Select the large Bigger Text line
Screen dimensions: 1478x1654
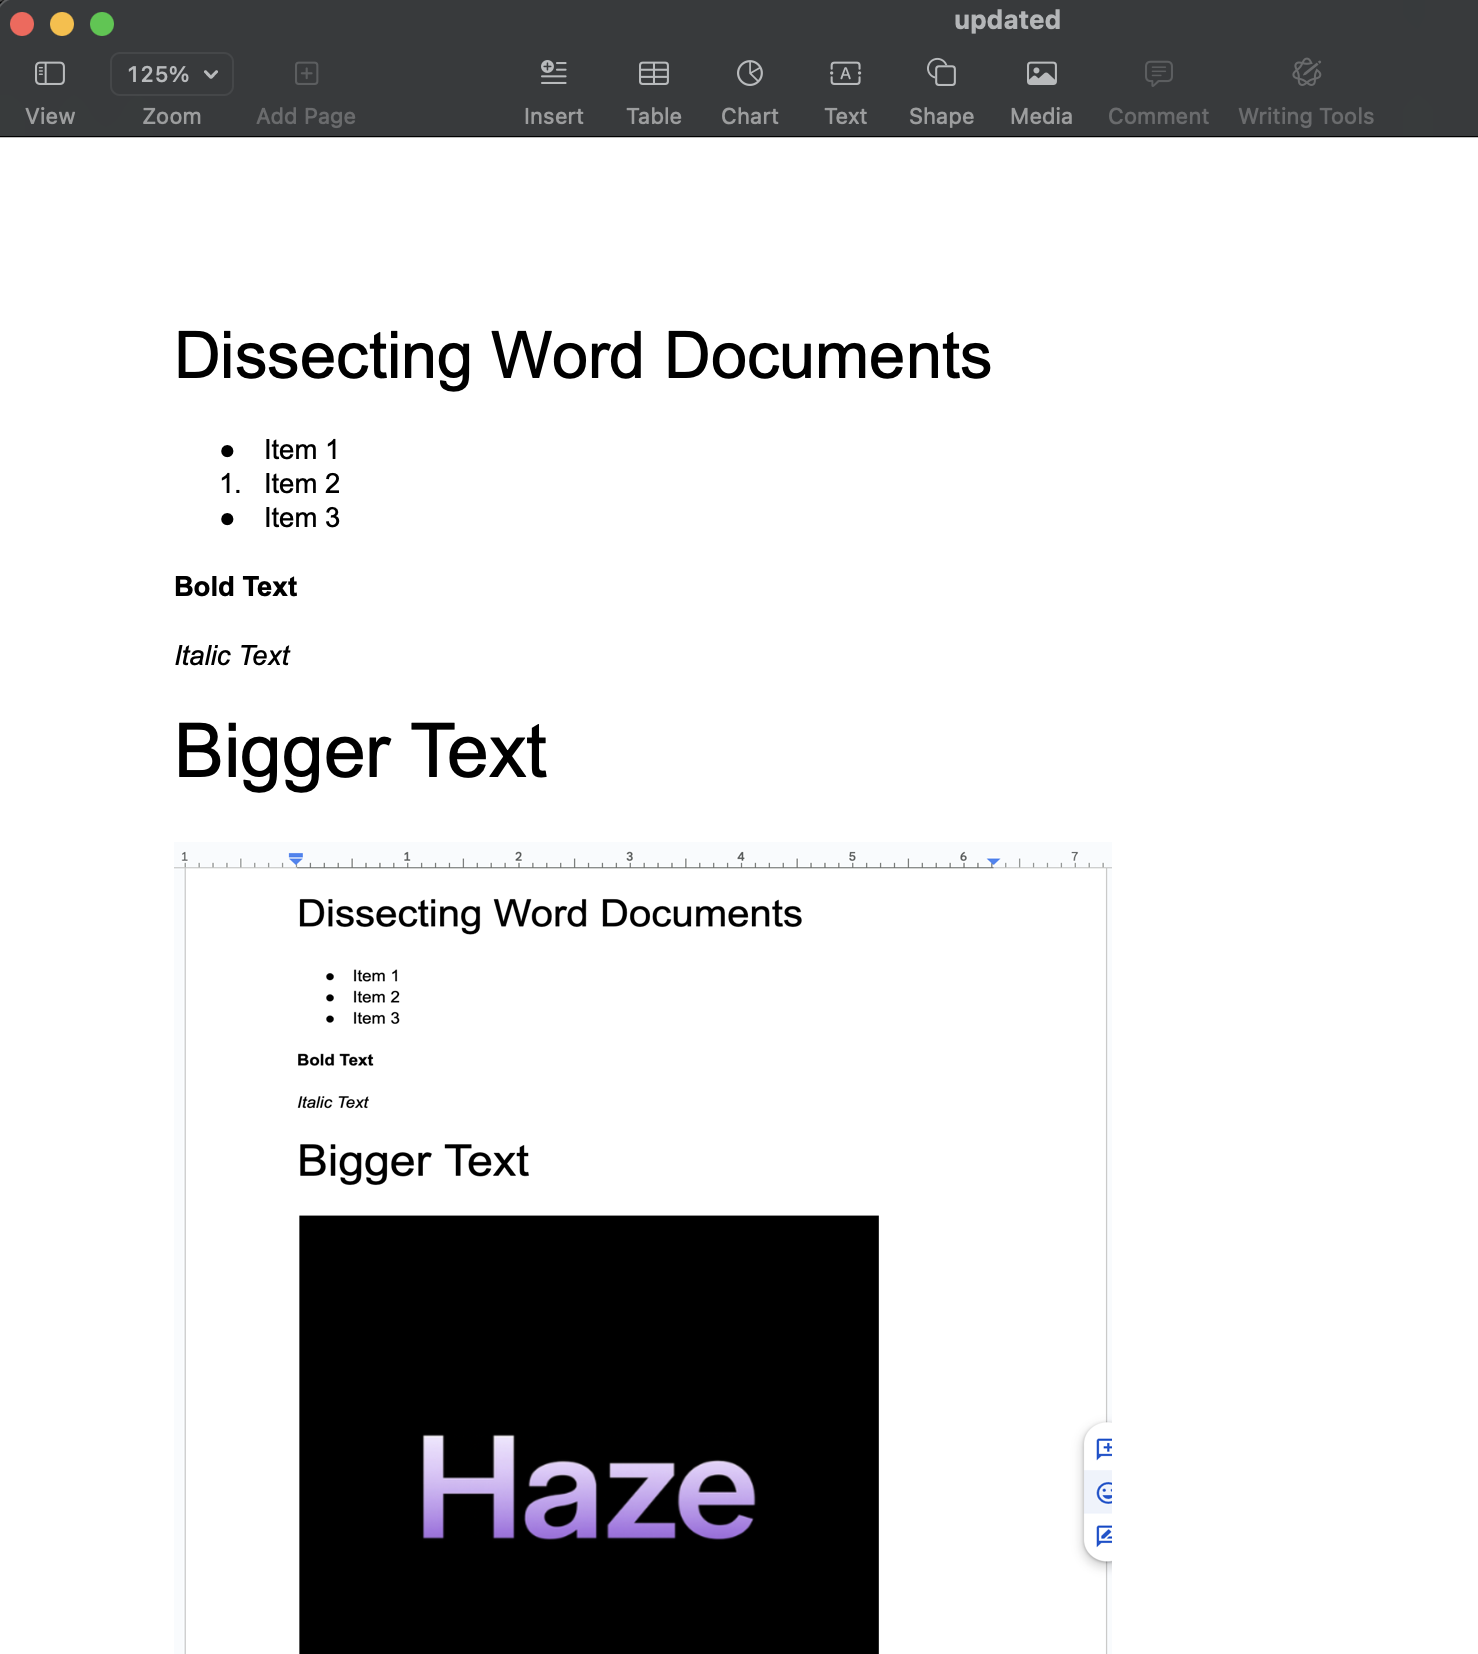pos(360,752)
